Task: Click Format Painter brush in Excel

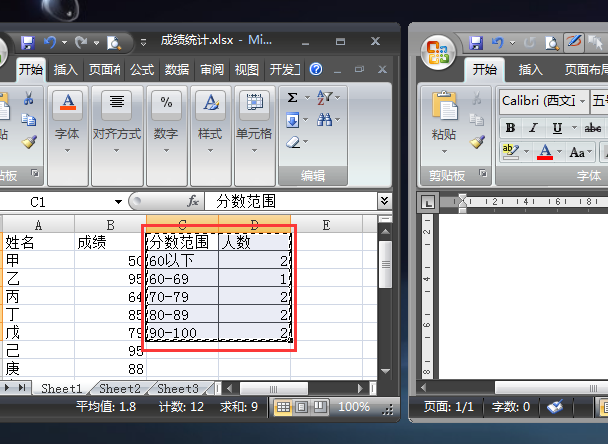Action: (x=29, y=142)
